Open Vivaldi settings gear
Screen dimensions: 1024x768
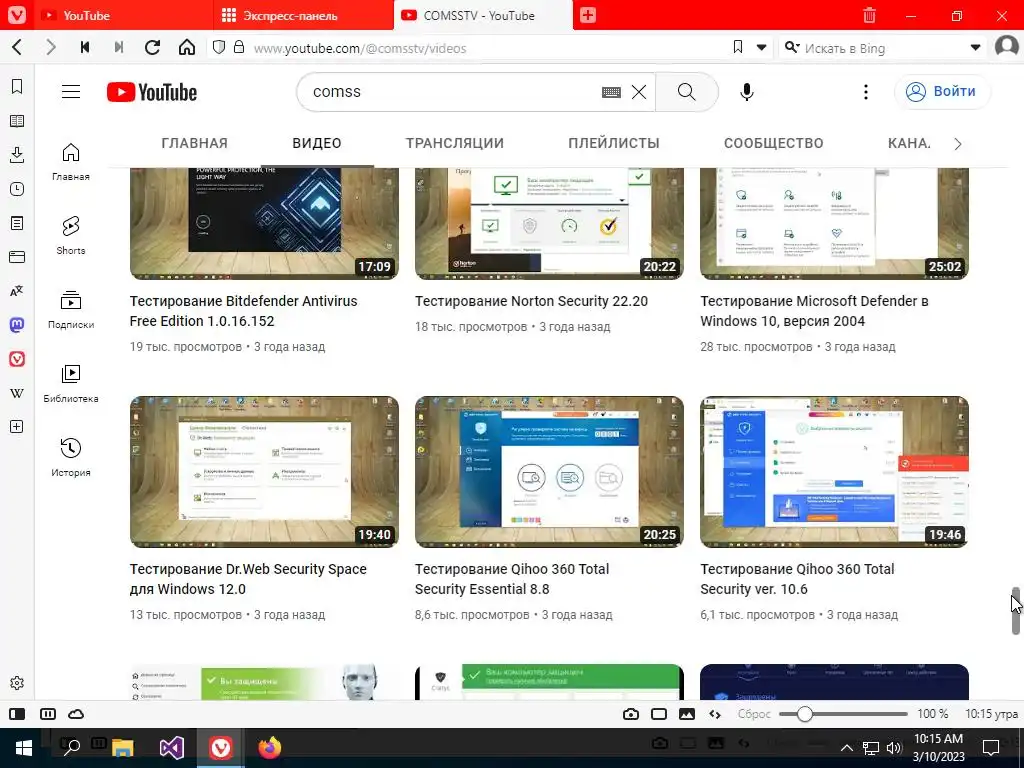tap(17, 683)
